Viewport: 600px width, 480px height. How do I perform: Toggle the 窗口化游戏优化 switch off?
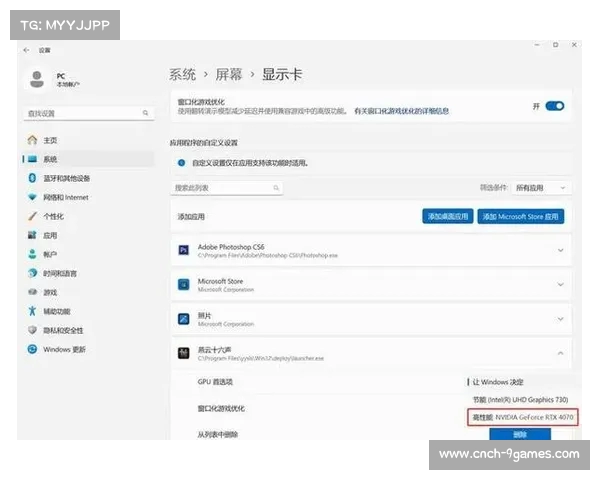point(554,106)
